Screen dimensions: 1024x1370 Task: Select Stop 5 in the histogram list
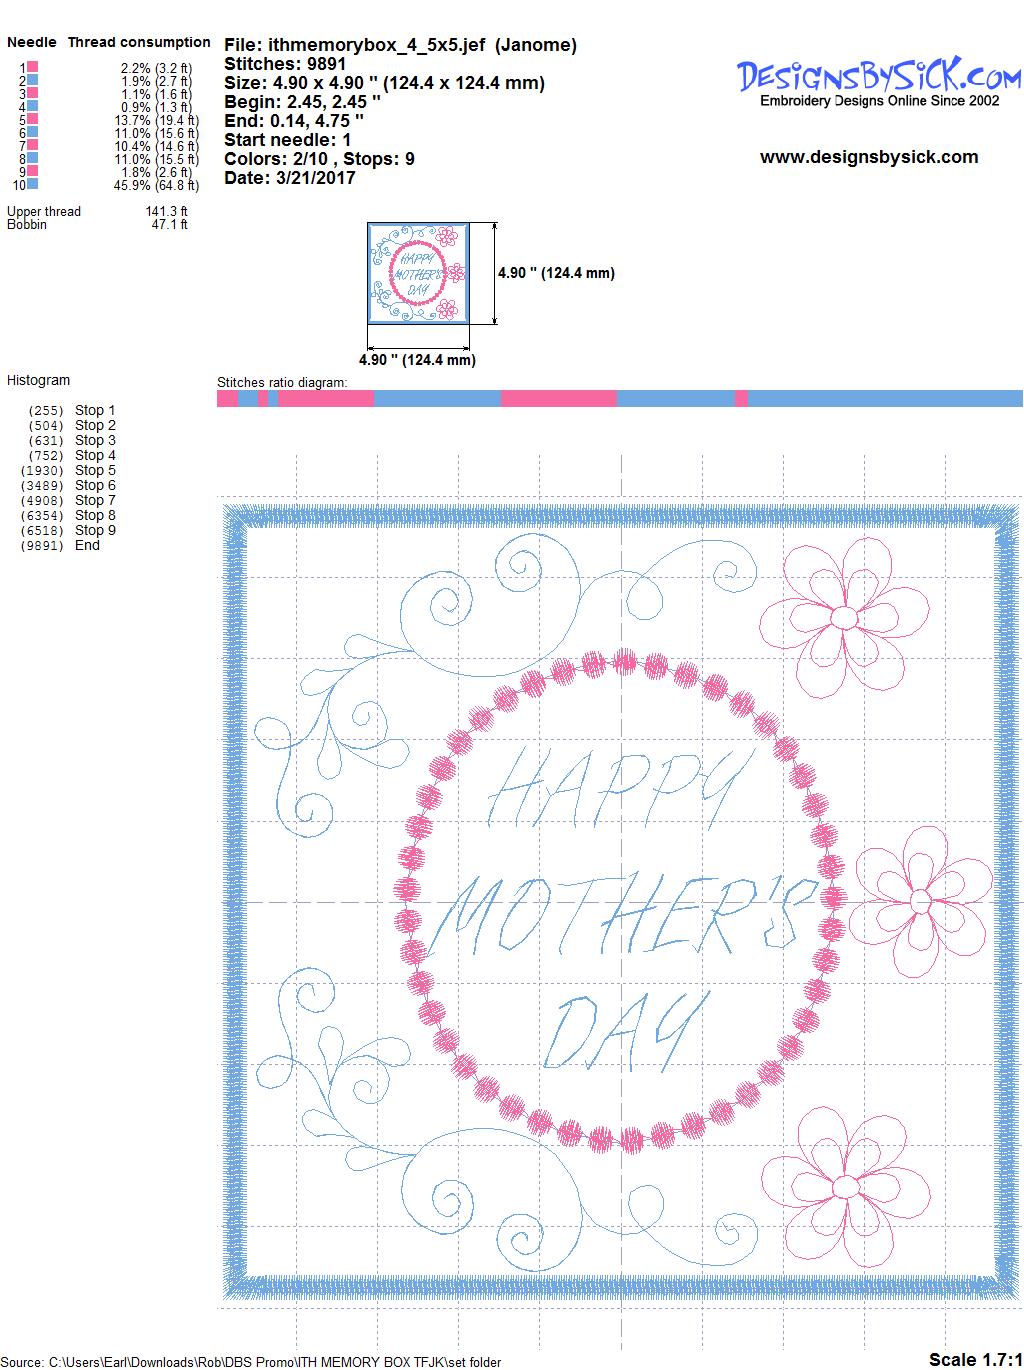point(95,470)
